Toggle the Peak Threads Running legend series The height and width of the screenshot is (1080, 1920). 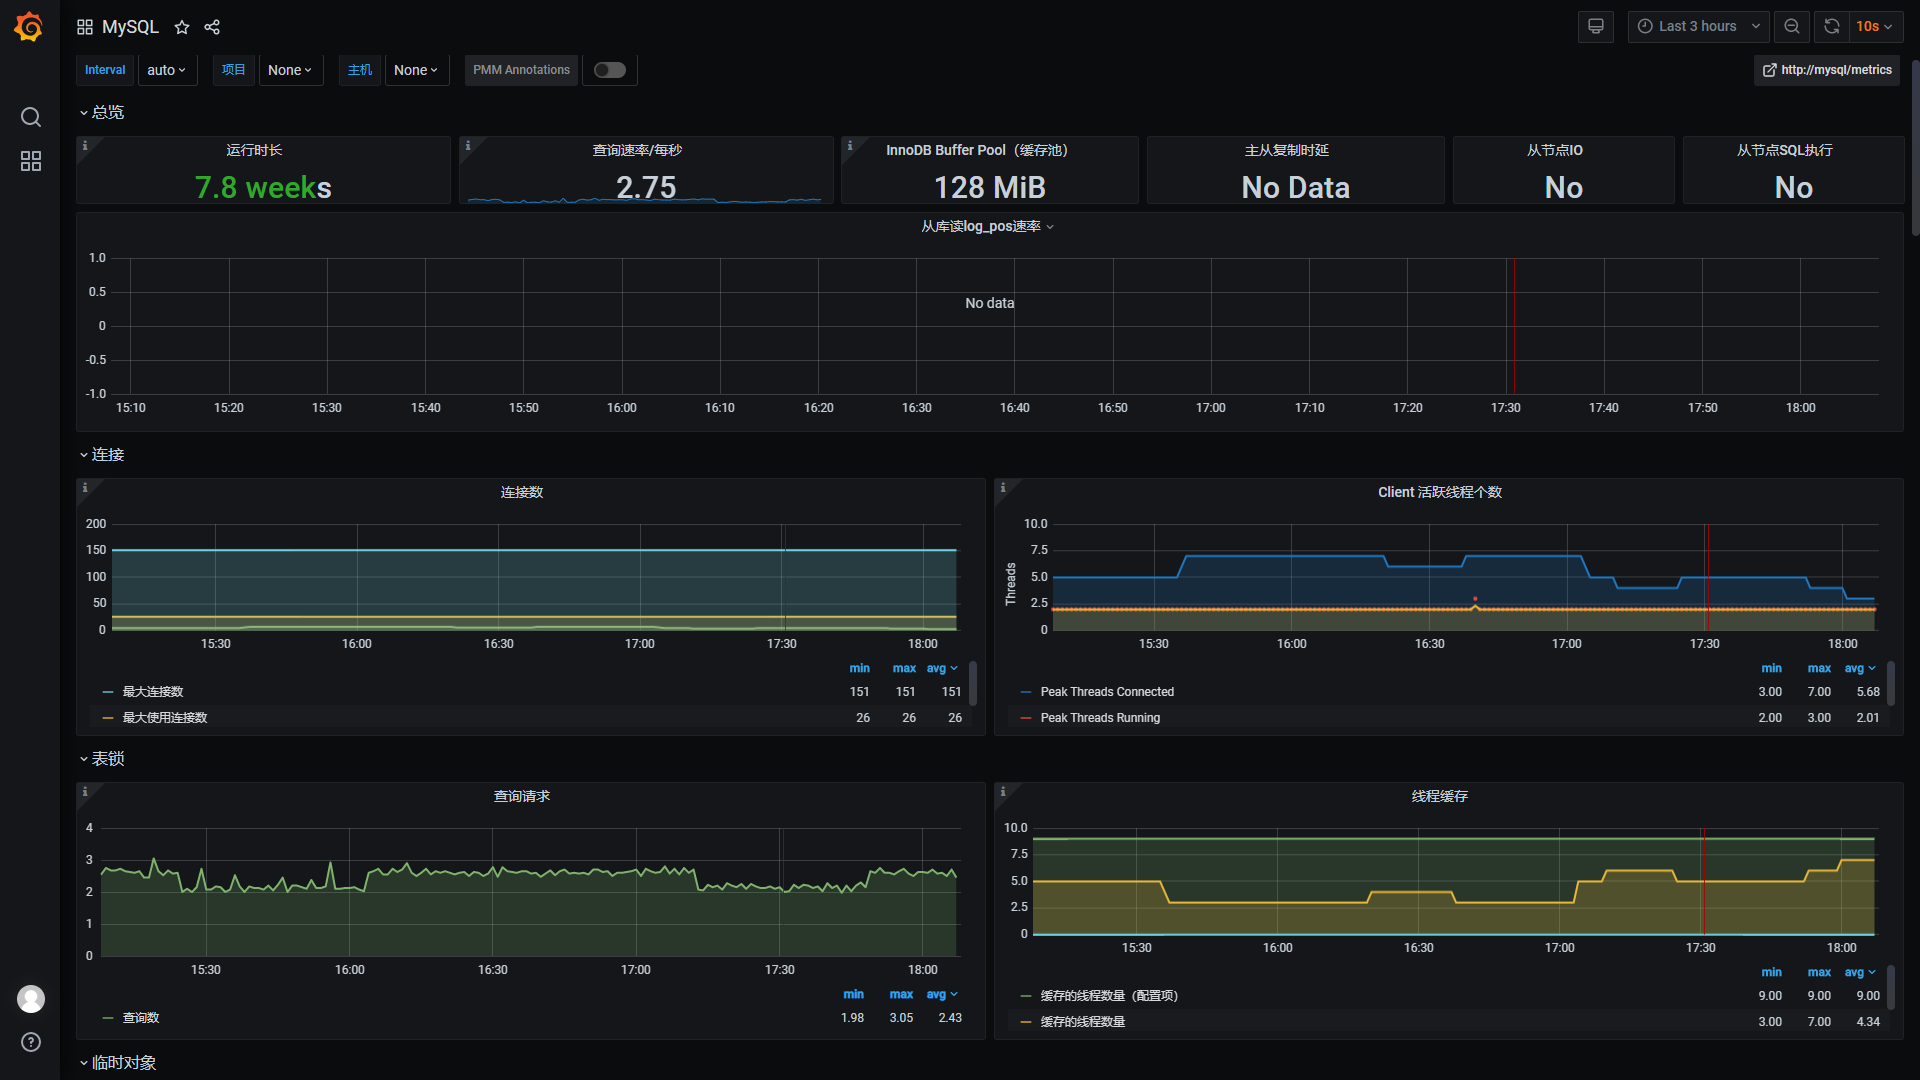(1100, 718)
